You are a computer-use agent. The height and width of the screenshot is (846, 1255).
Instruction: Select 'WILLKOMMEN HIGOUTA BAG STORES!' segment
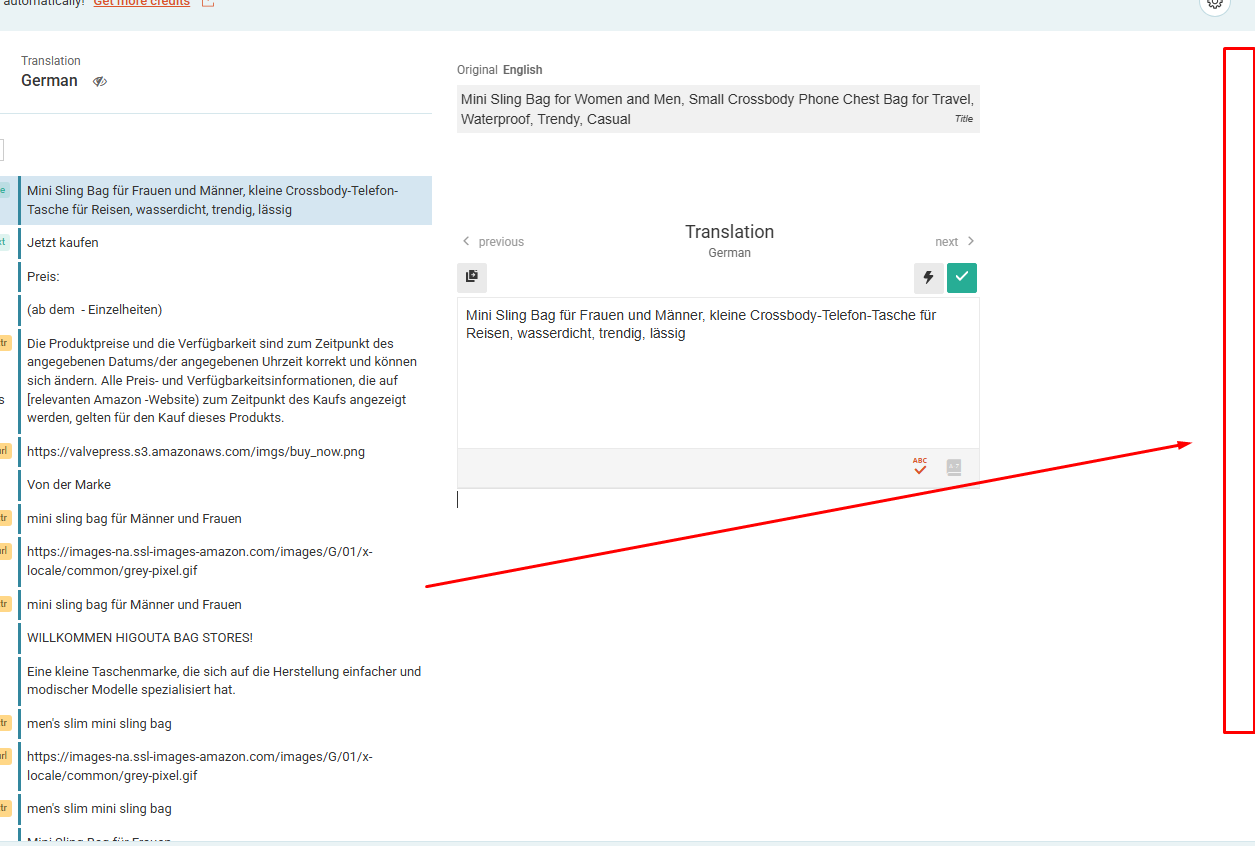pyautogui.click(x=225, y=638)
